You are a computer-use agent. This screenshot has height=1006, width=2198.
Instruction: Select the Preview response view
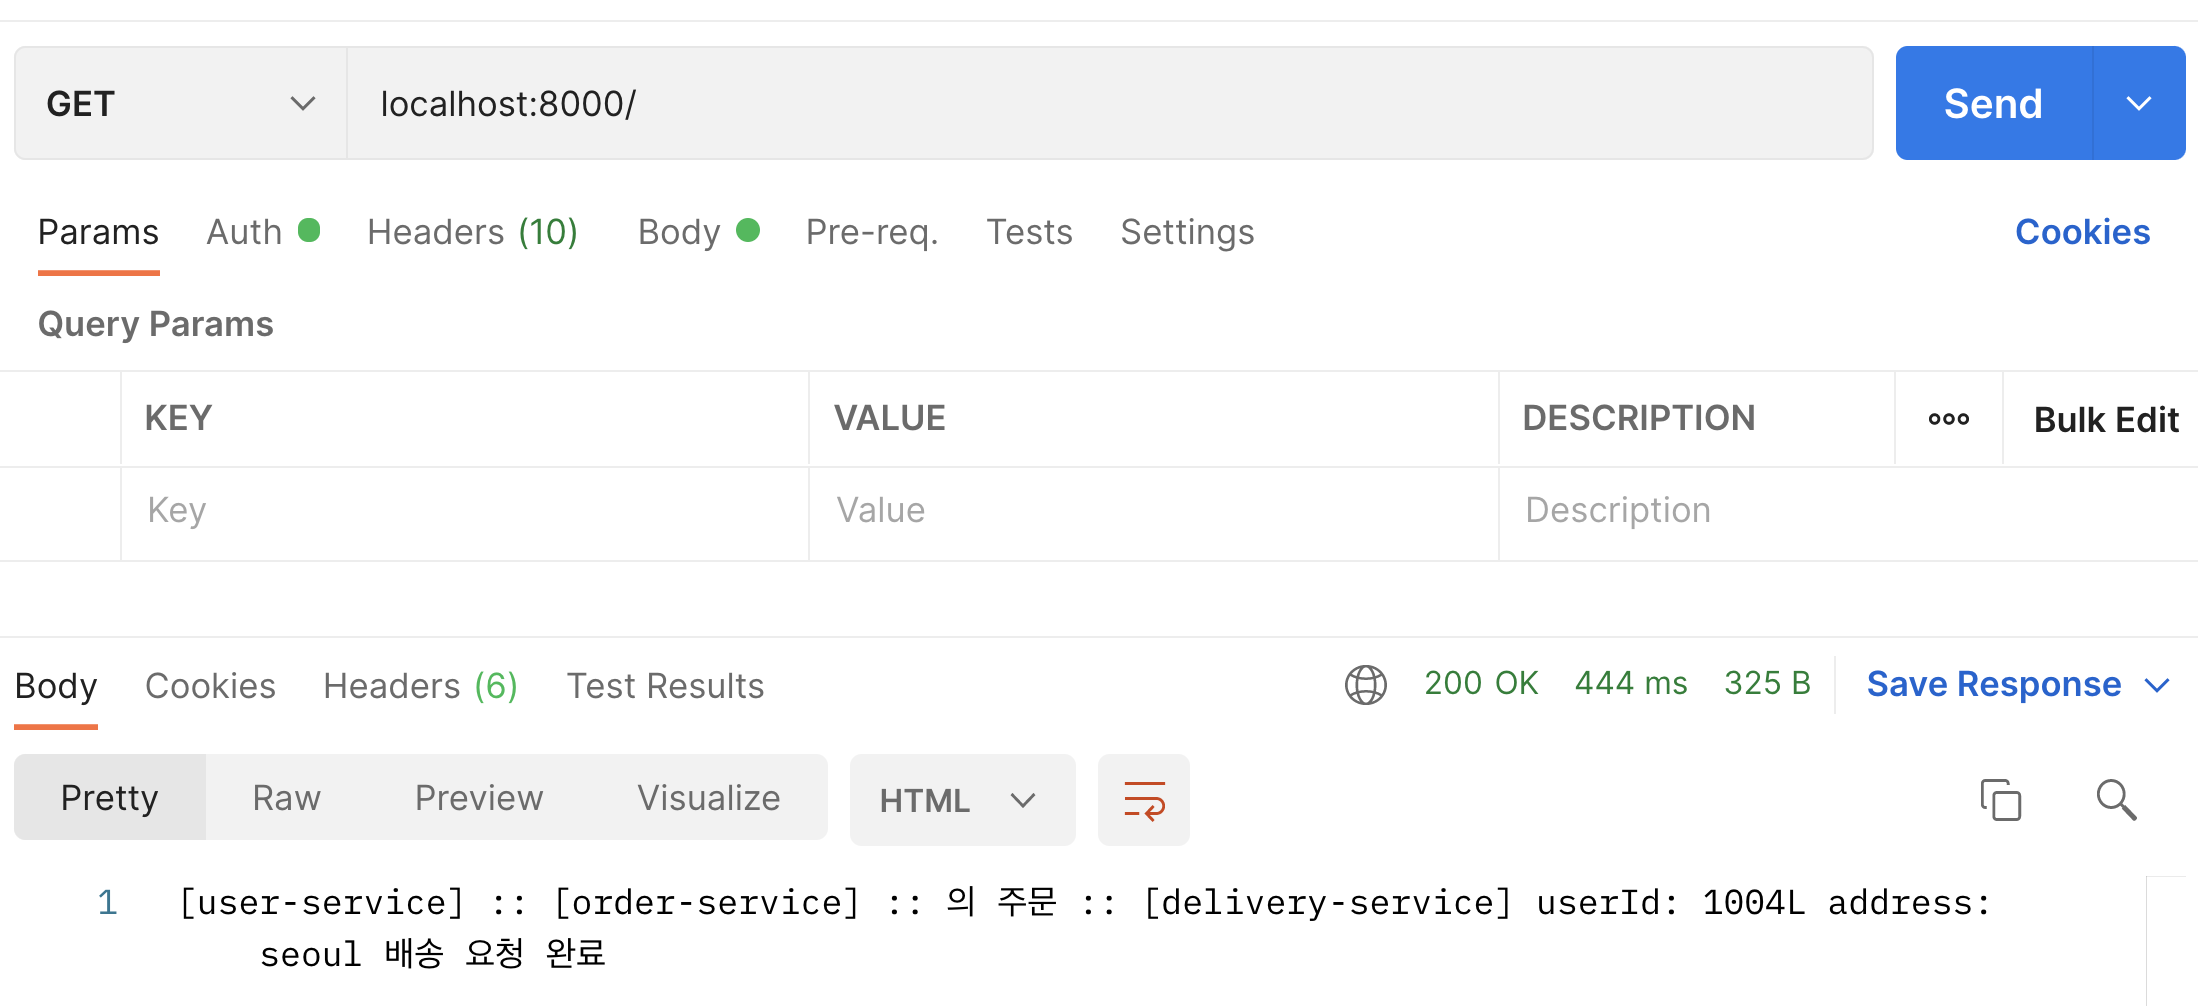pos(479,798)
